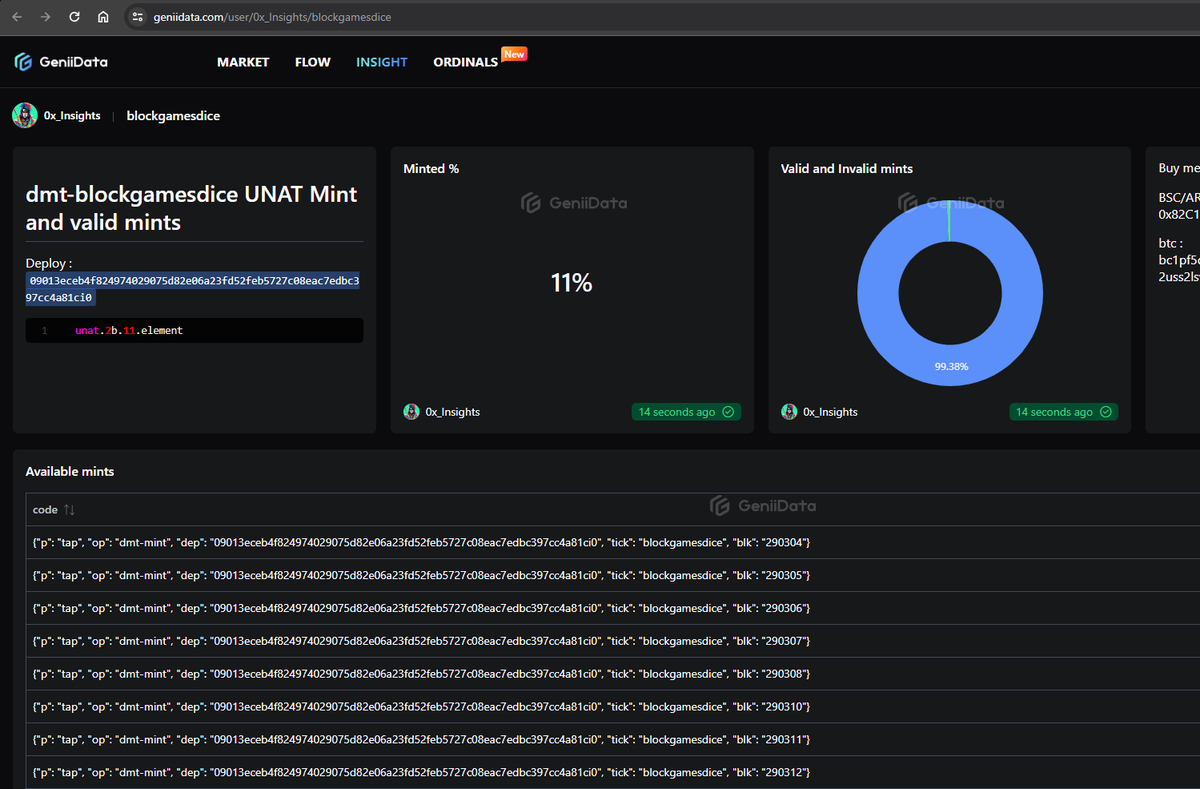The width and height of the screenshot is (1200, 789).
Task: Open the FLOW menu
Action: 313,62
